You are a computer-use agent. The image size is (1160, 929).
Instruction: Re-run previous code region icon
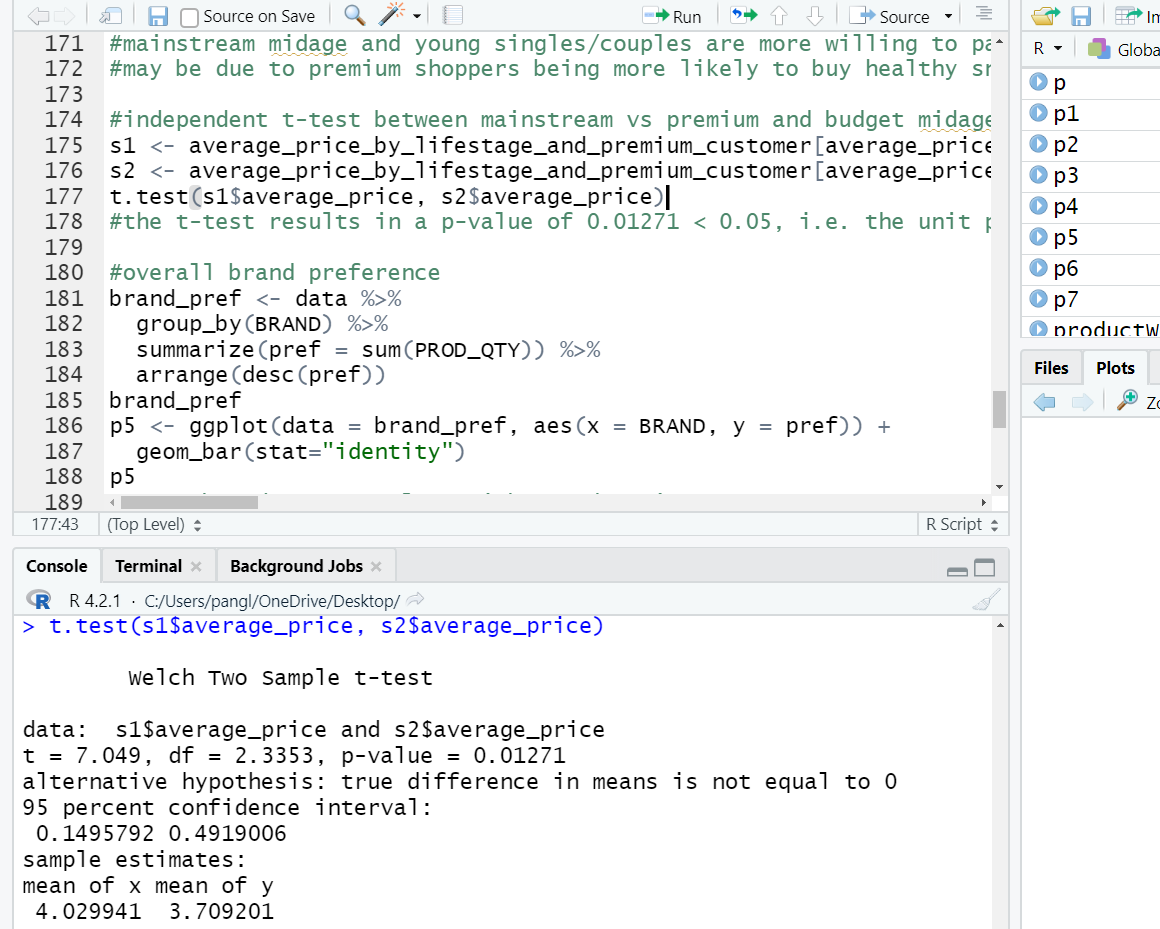point(742,16)
